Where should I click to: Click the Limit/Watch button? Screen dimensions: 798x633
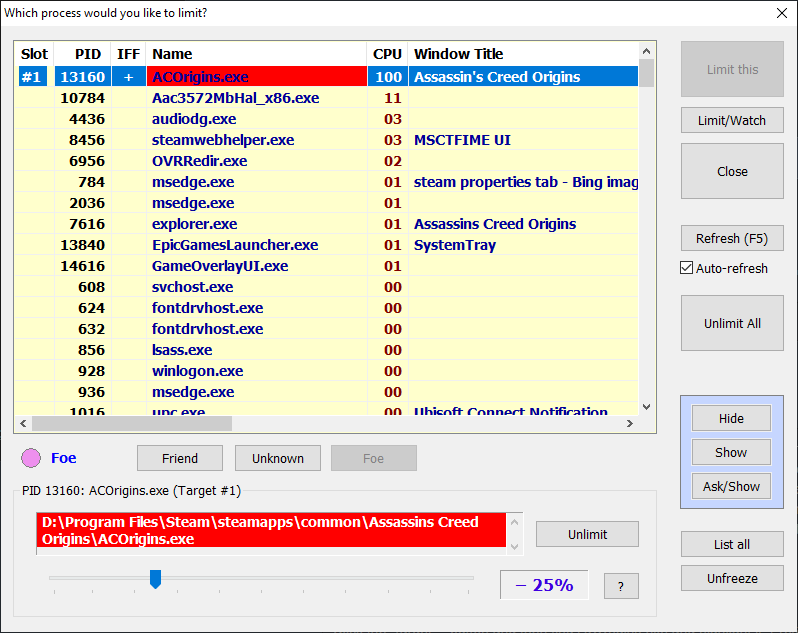click(x=732, y=120)
